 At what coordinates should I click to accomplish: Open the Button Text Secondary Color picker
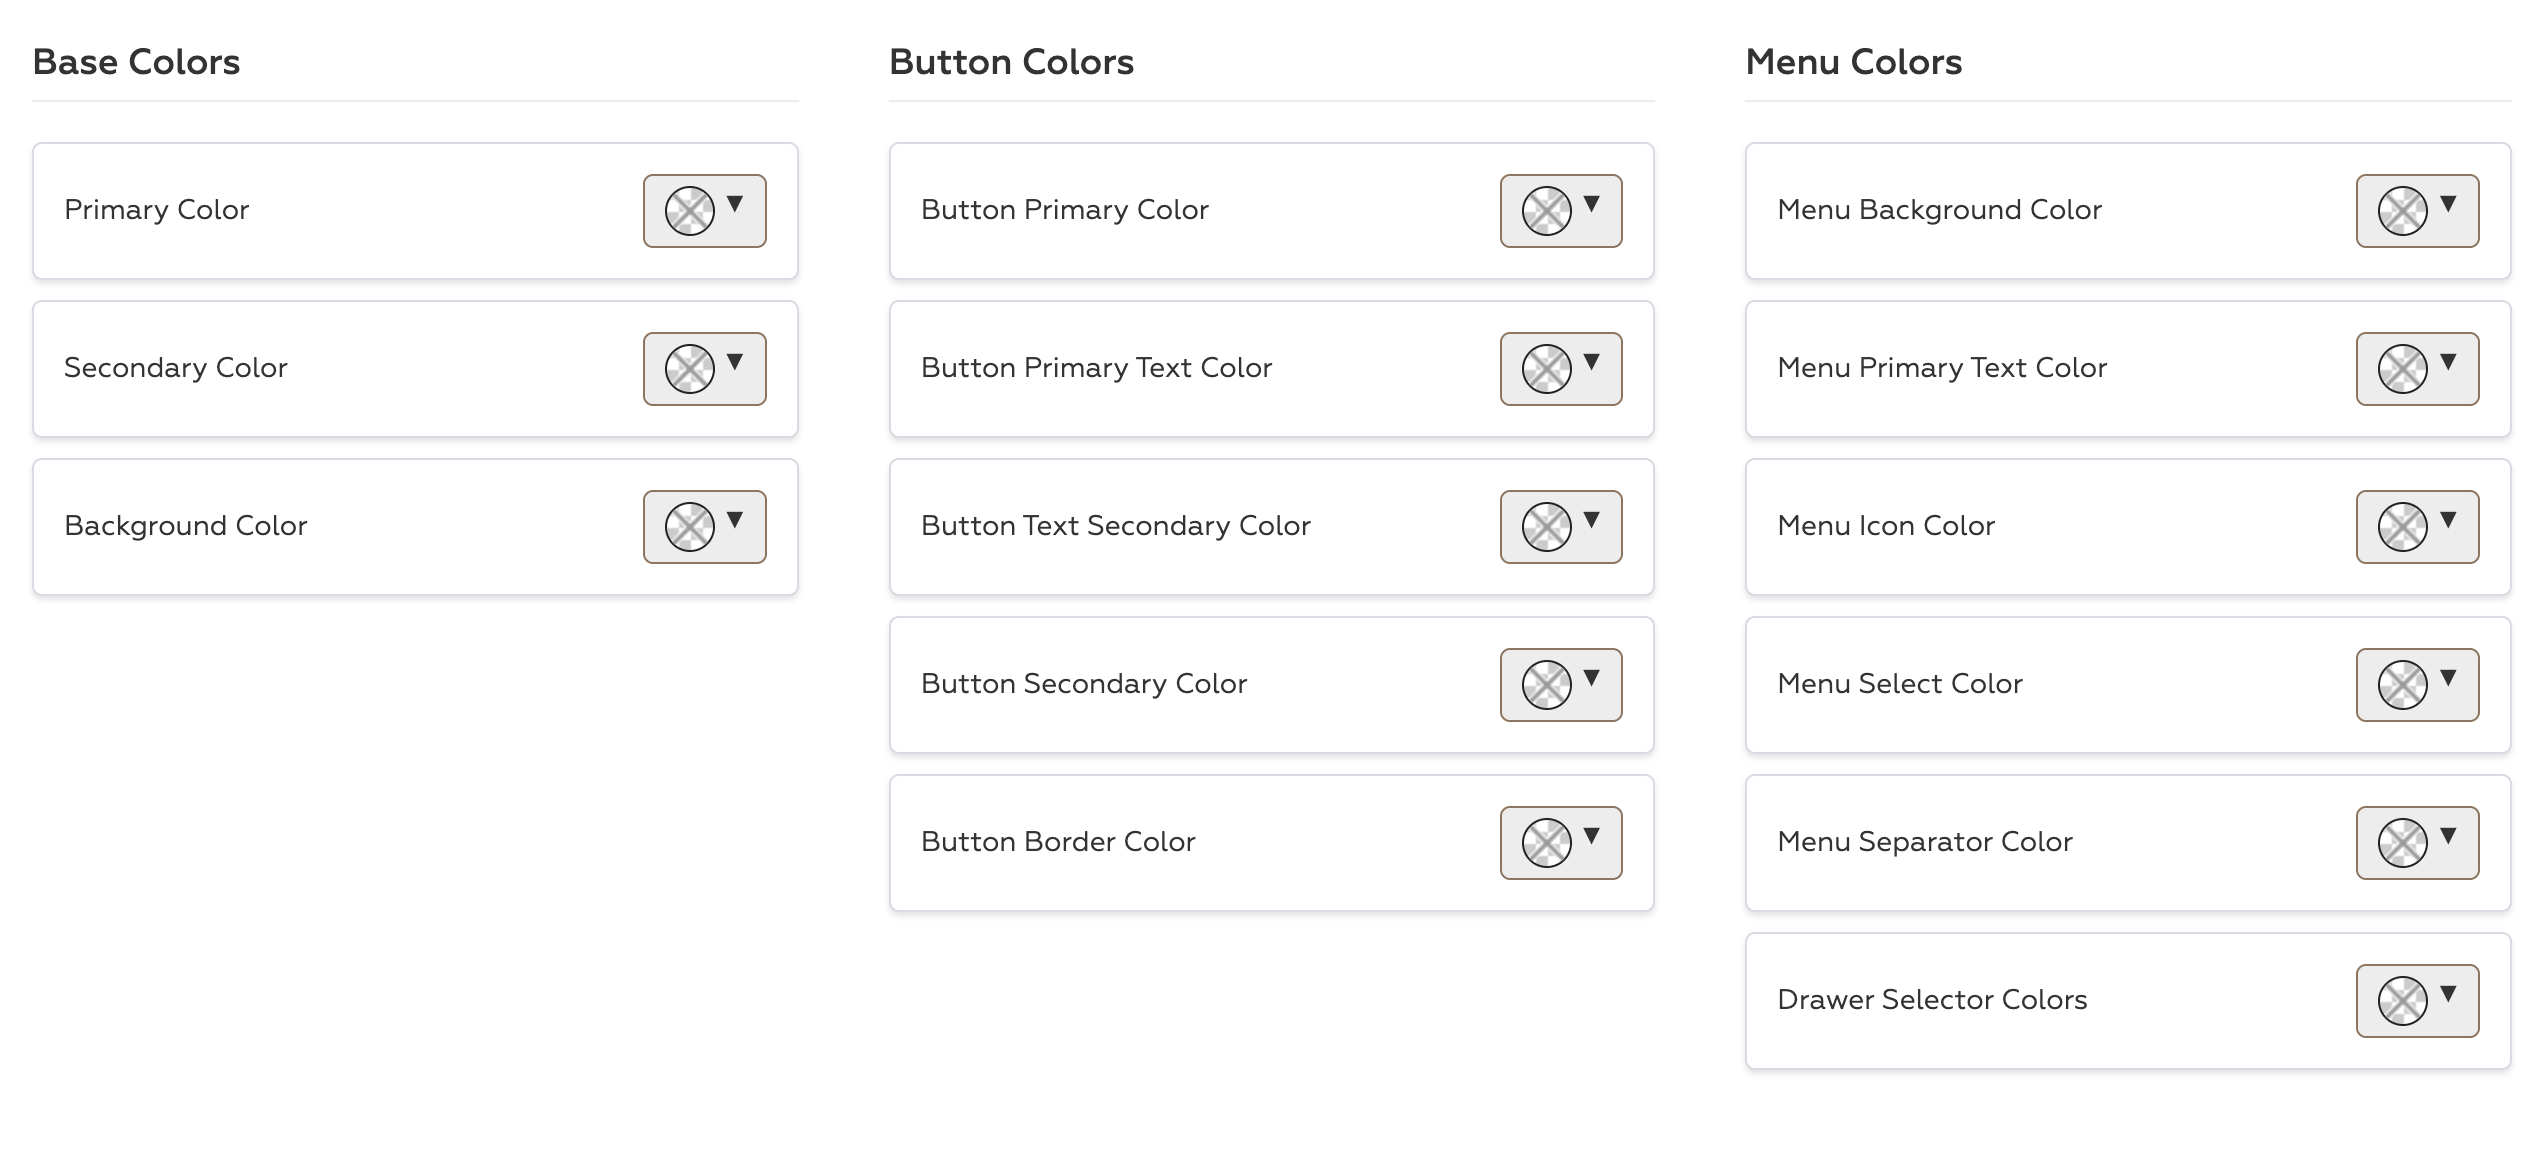[x=1560, y=527]
